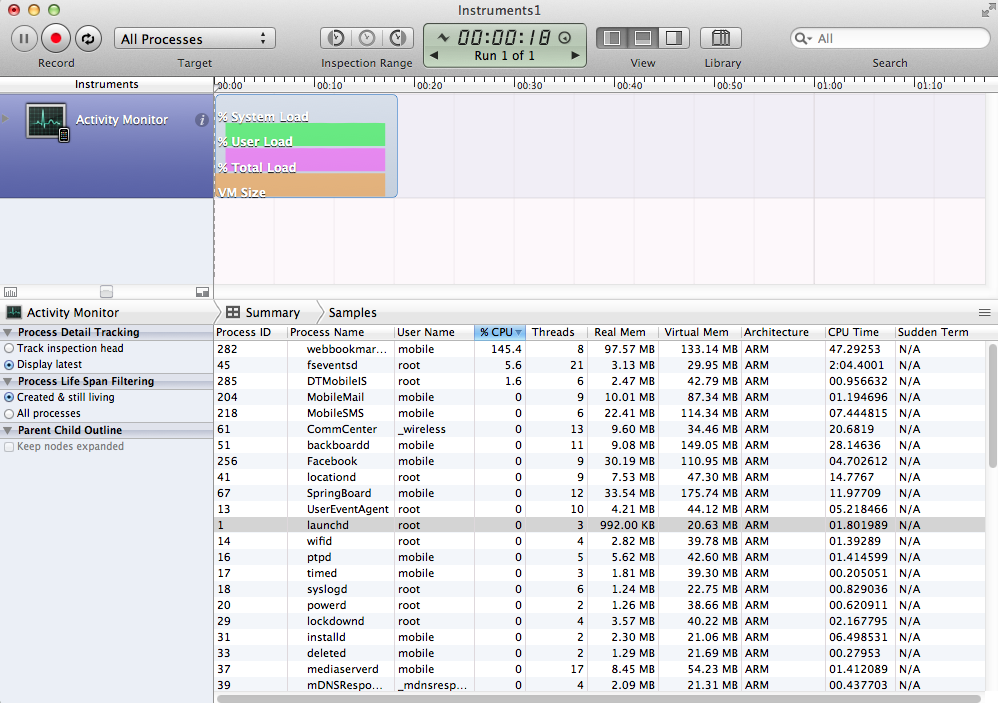
Task: Select the Samples view breadcrumb
Action: (x=353, y=312)
